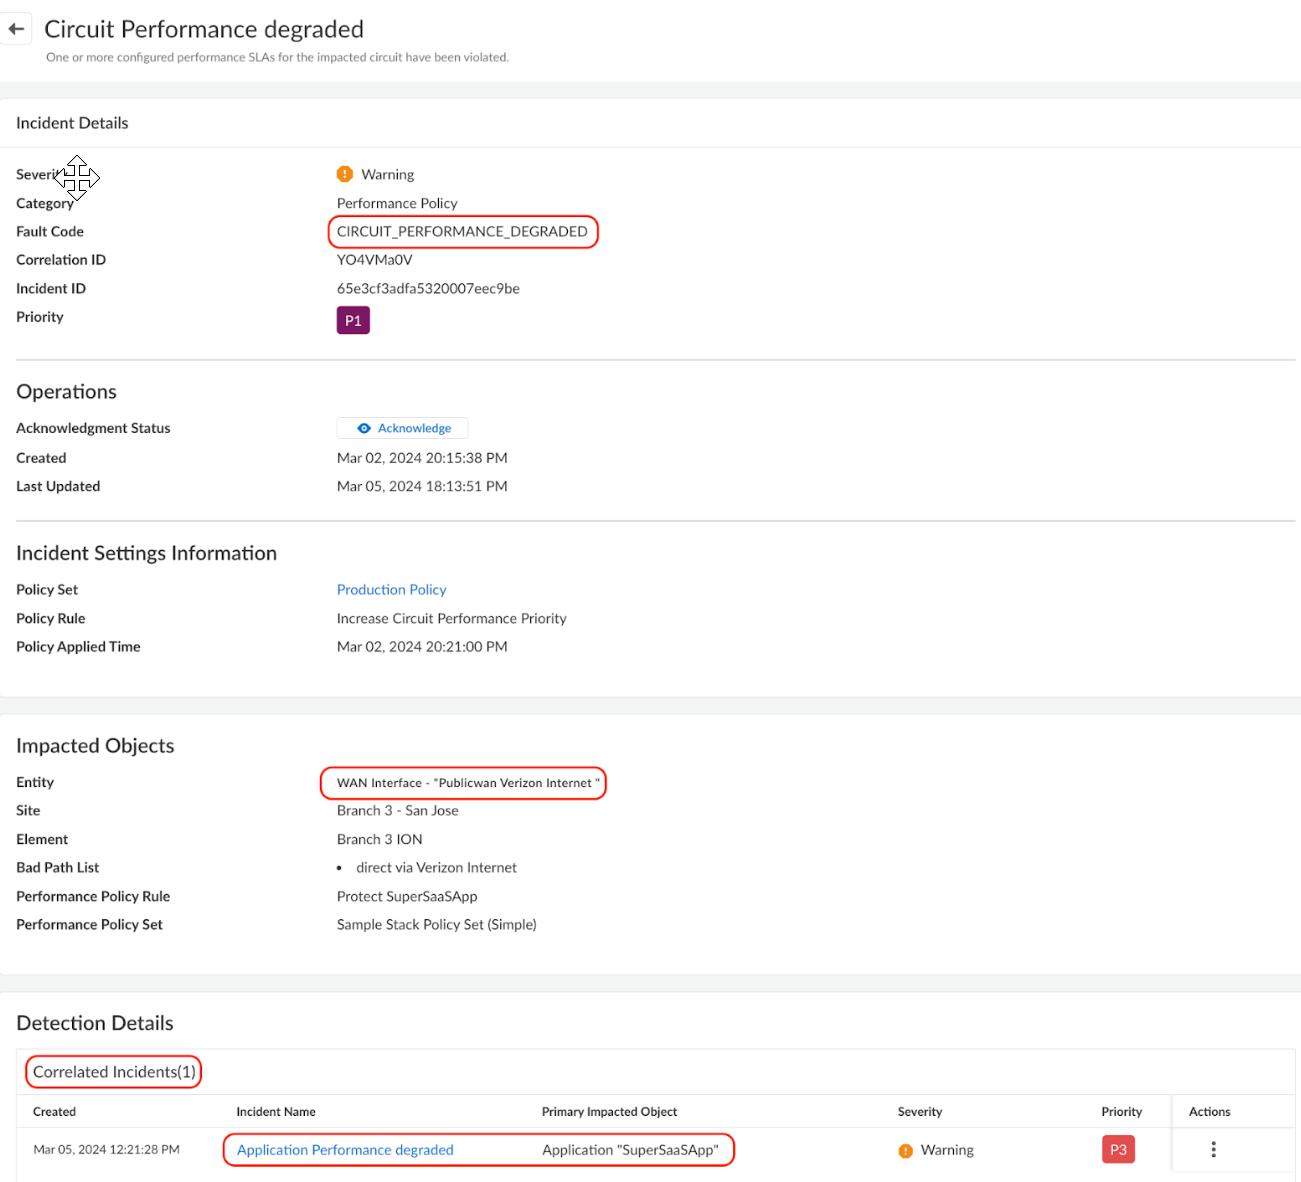Click the Priority column header in table
1301x1182 pixels.
click(1121, 1112)
